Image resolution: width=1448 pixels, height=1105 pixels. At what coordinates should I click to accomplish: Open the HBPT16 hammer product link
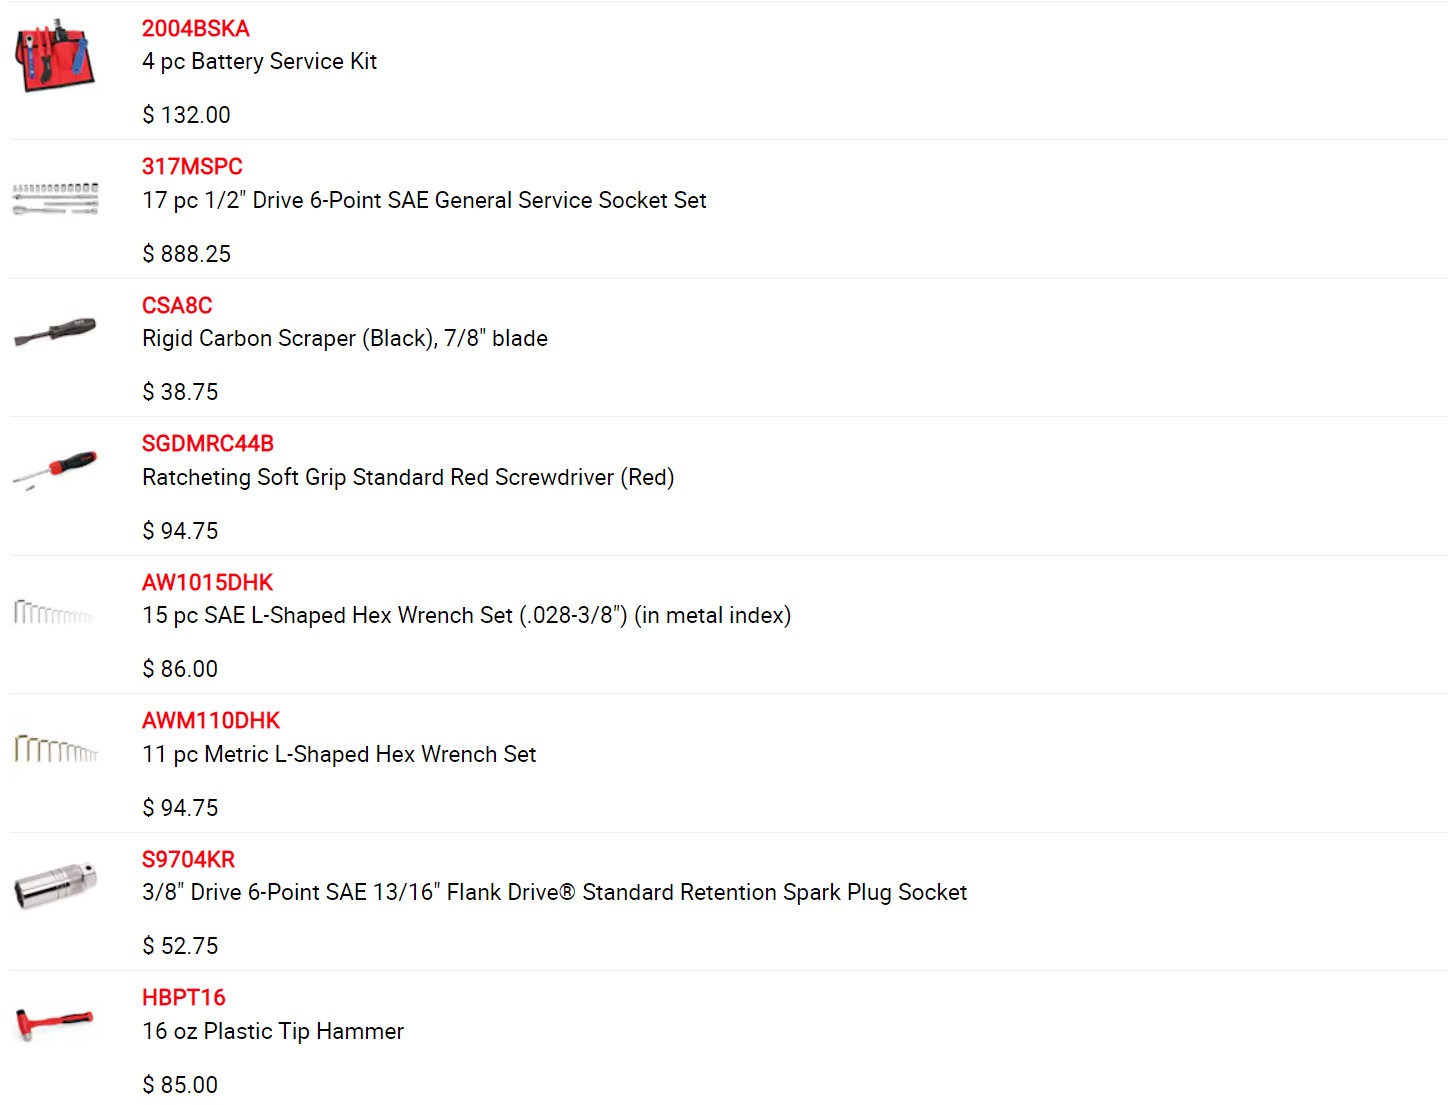click(x=184, y=997)
